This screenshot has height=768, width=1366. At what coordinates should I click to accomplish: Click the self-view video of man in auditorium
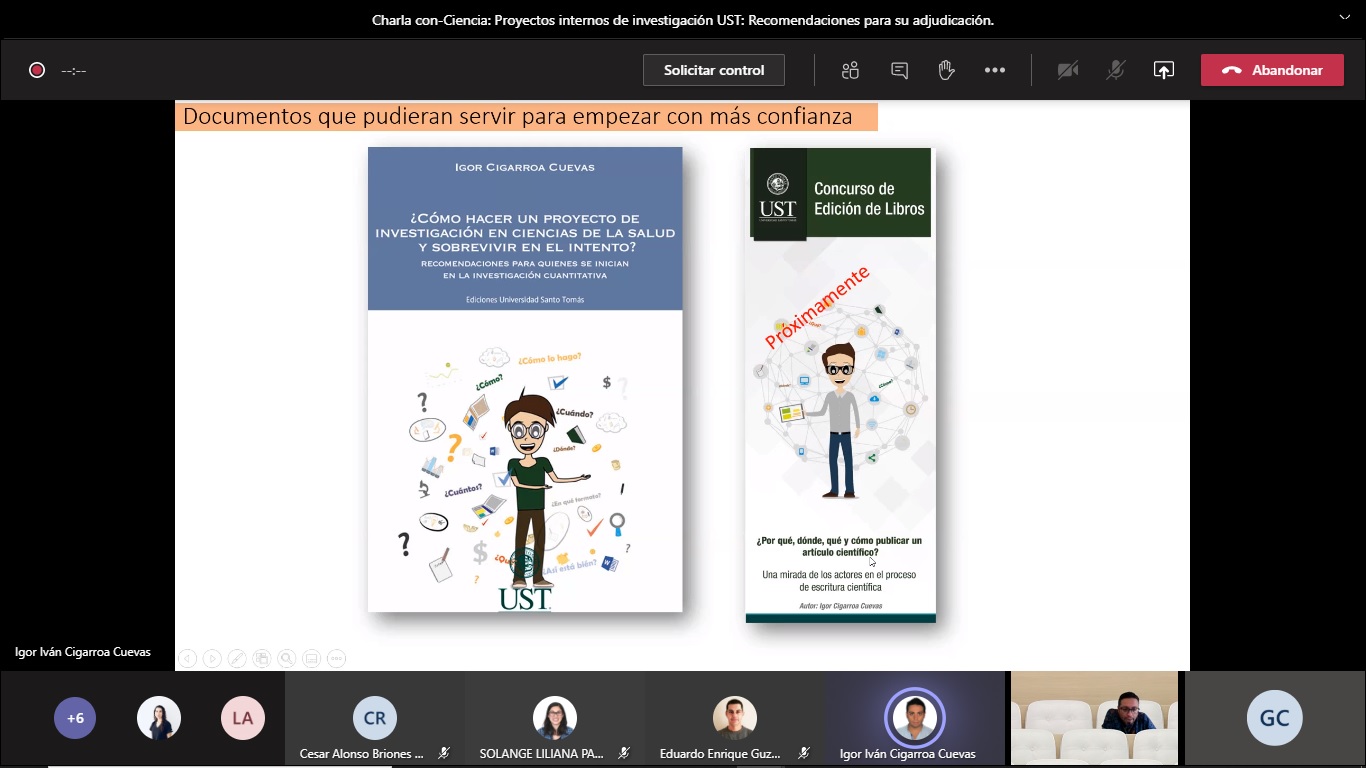click(1094, 718)
